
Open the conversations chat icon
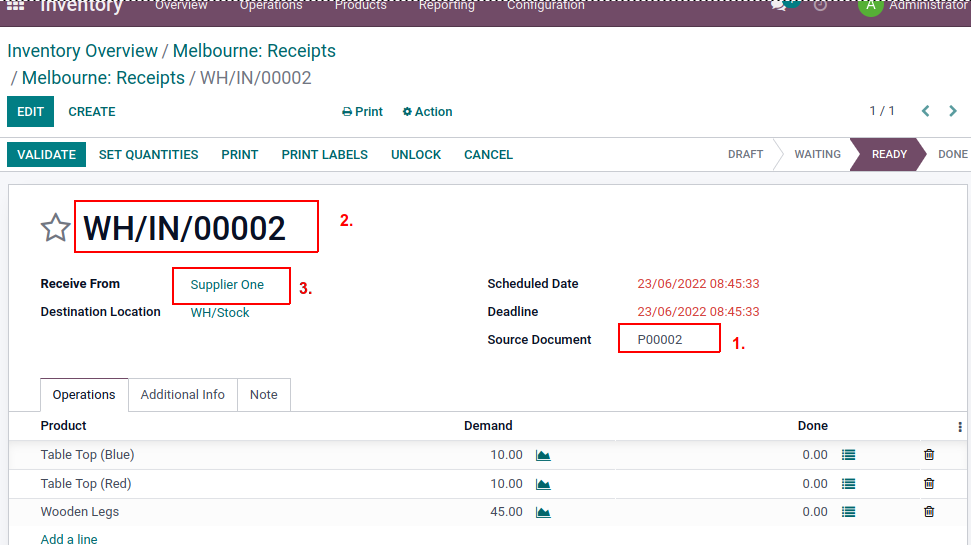[x=780, y=5]
